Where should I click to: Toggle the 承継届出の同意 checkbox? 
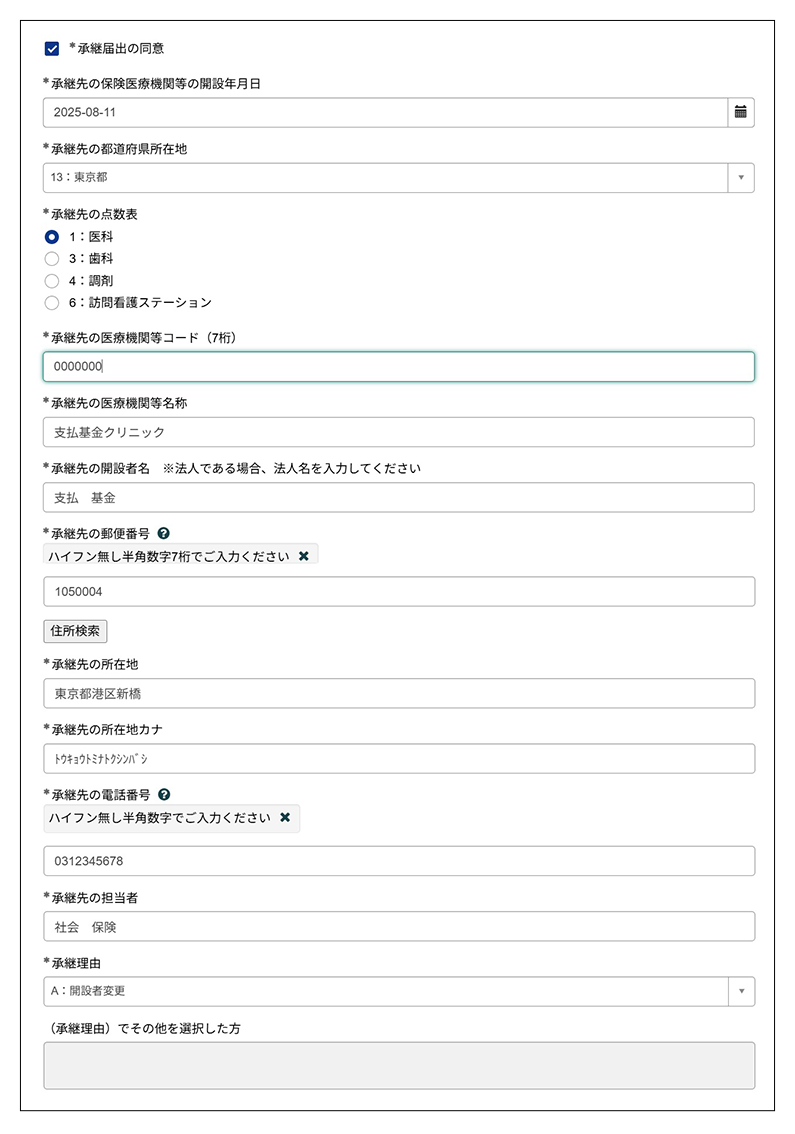tap(52, 48)
